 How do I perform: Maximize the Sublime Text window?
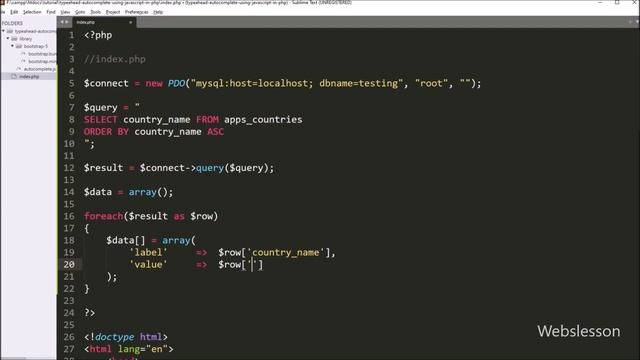tap(617, 2)
